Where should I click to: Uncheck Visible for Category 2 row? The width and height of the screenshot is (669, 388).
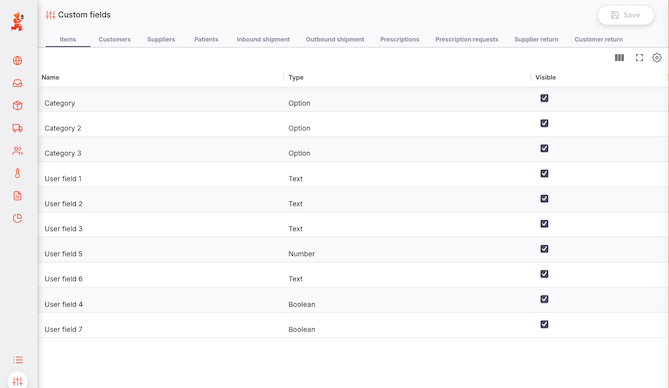click(544, 123)
